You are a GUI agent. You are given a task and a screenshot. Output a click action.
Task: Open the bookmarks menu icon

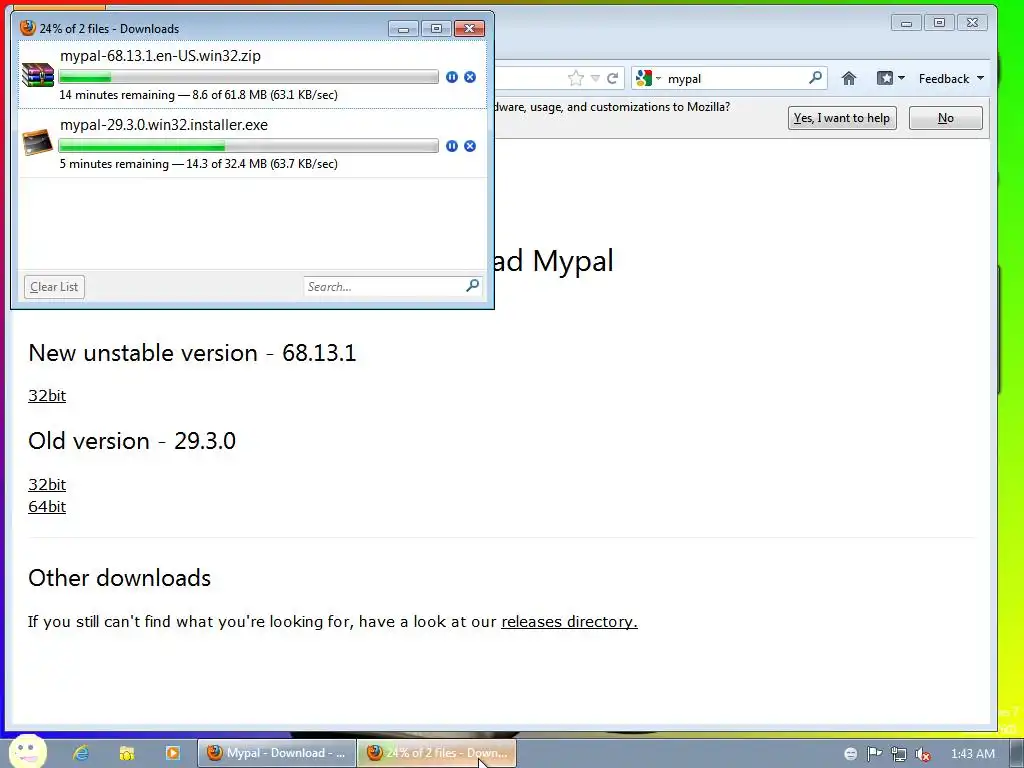[891, 78]
